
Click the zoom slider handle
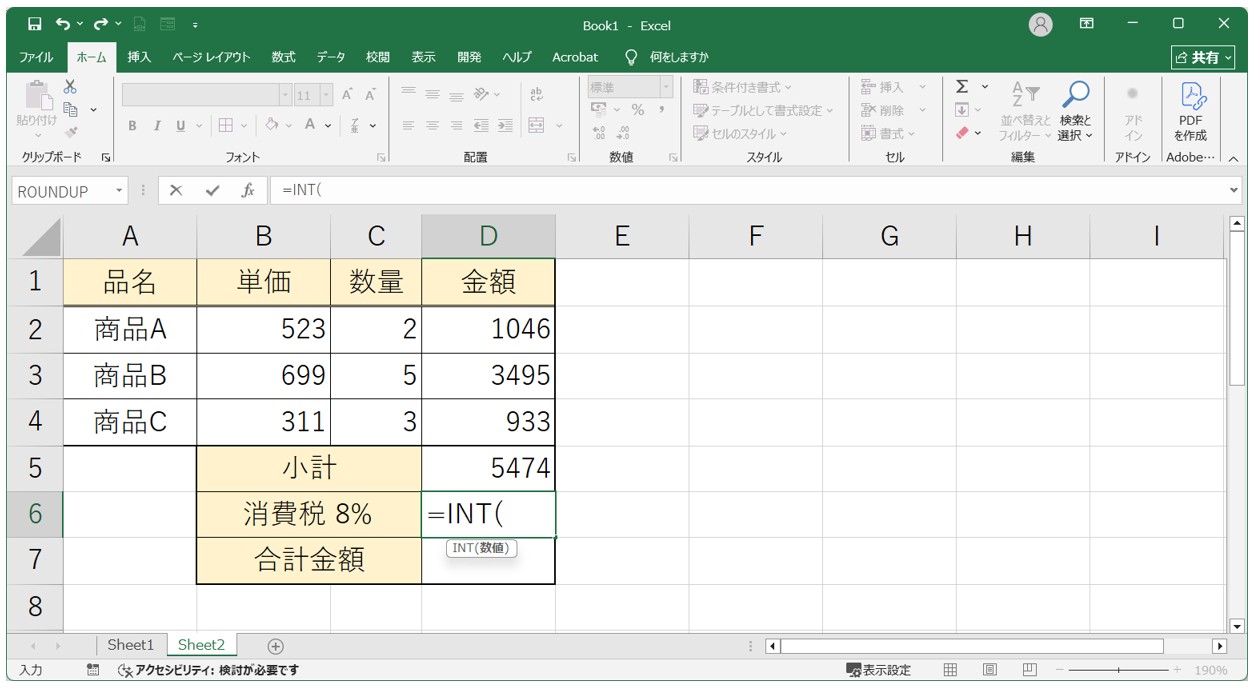[x=1117, y=670]
